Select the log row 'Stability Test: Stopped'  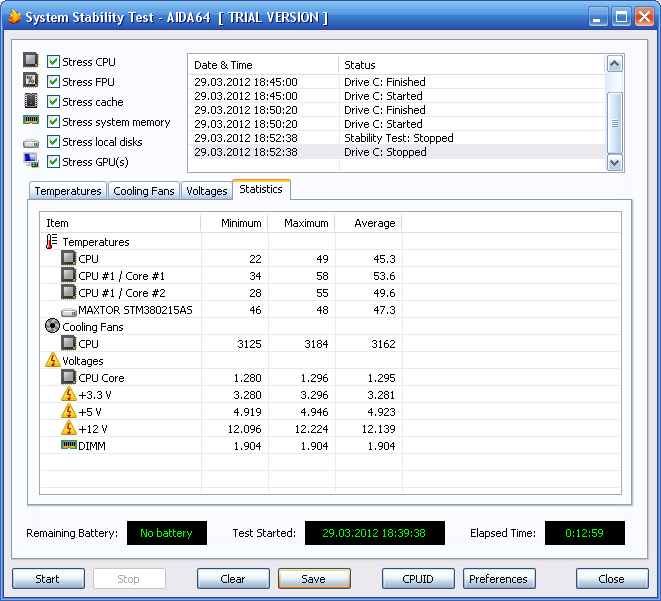coord(397,138)
